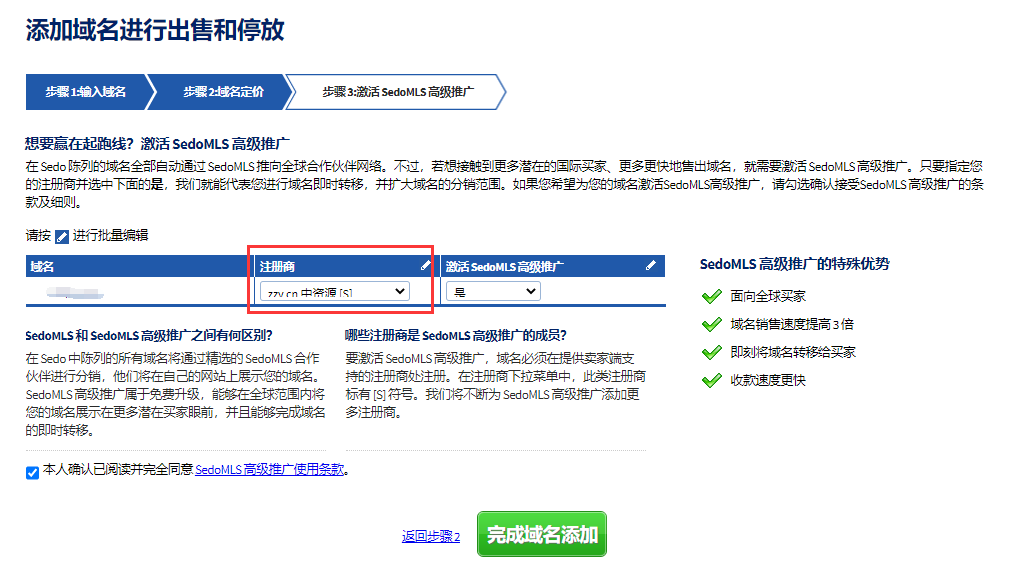Click SedoMLS和SedoMLS高级推广之间有何区别? heading
The width and height of the screenshot is (1015, 582).
coord(149,335)
